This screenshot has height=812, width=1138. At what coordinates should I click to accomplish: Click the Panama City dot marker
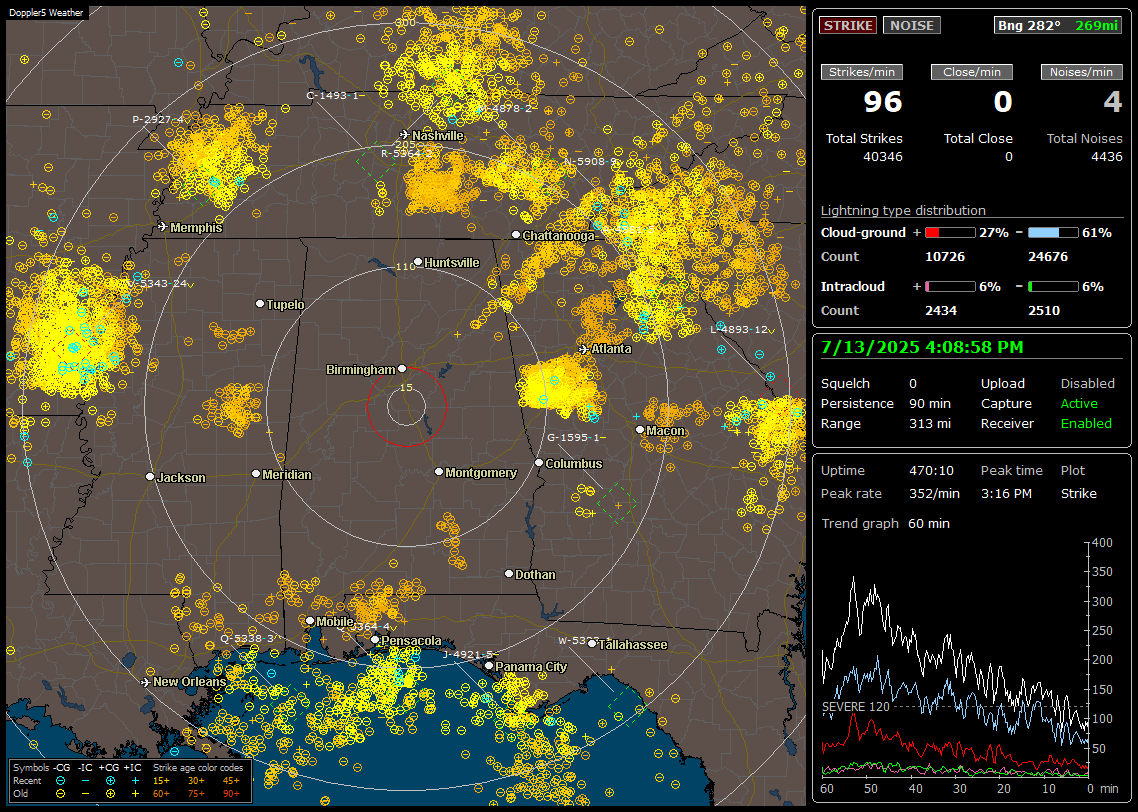pyautogui.click(x=489, y=665)
